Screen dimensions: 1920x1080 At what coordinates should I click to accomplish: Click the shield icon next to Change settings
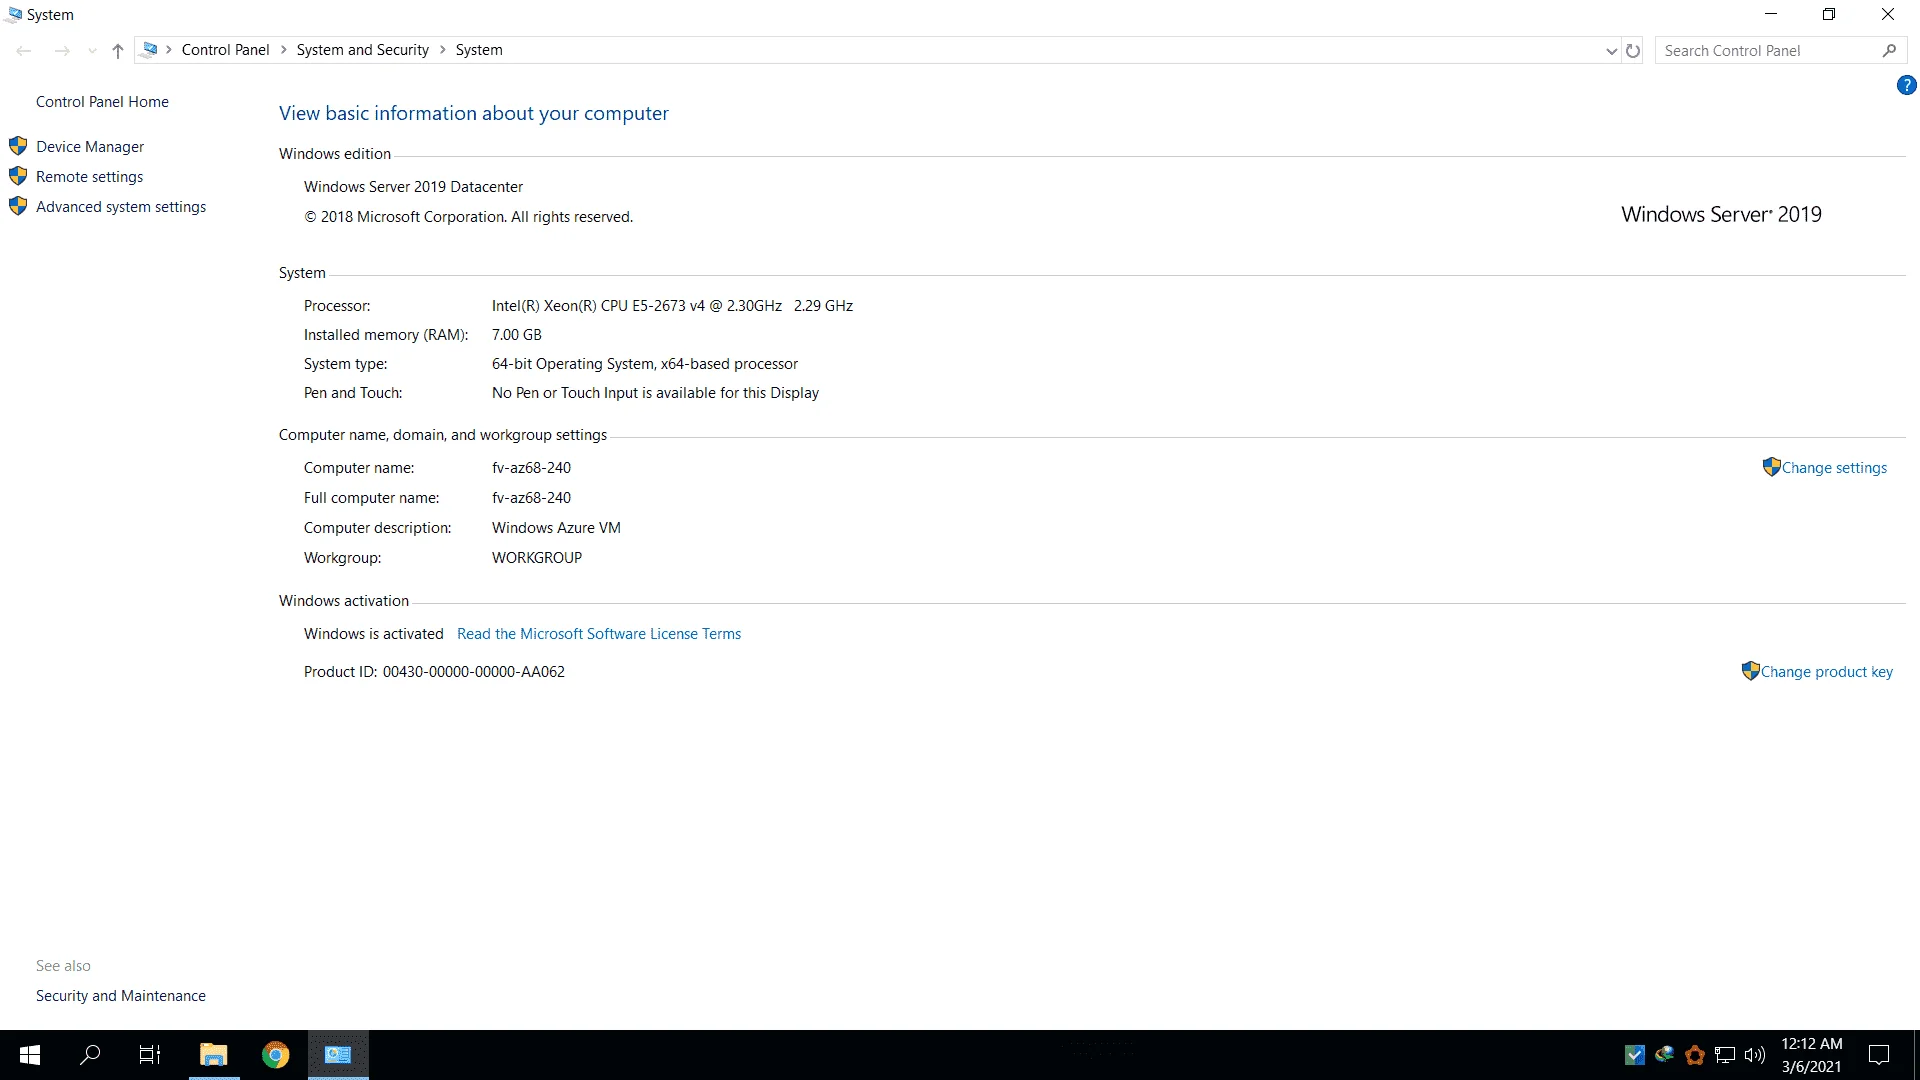coord(1771,467)
